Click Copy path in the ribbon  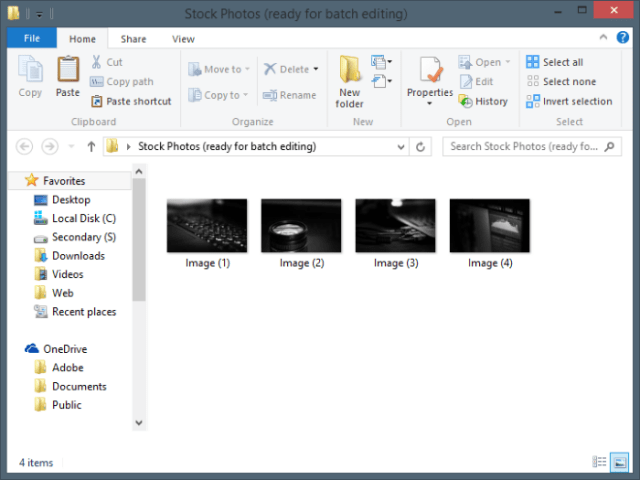122,82
